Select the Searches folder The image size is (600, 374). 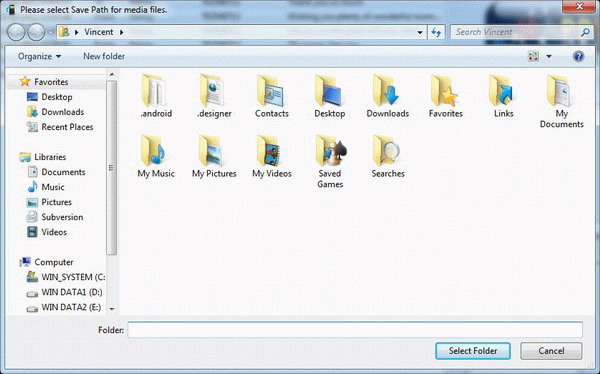tap(388, 156)
